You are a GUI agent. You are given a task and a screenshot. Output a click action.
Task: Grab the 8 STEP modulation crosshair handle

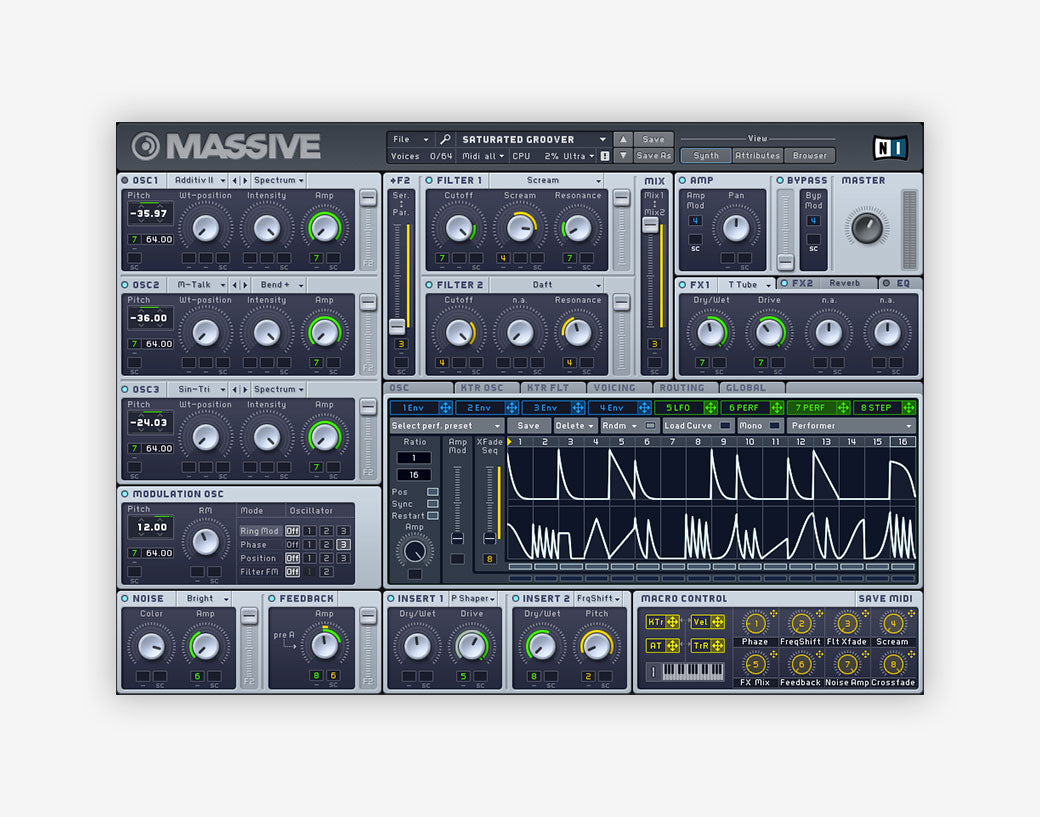pyautogui.click(x=909, y=408)
